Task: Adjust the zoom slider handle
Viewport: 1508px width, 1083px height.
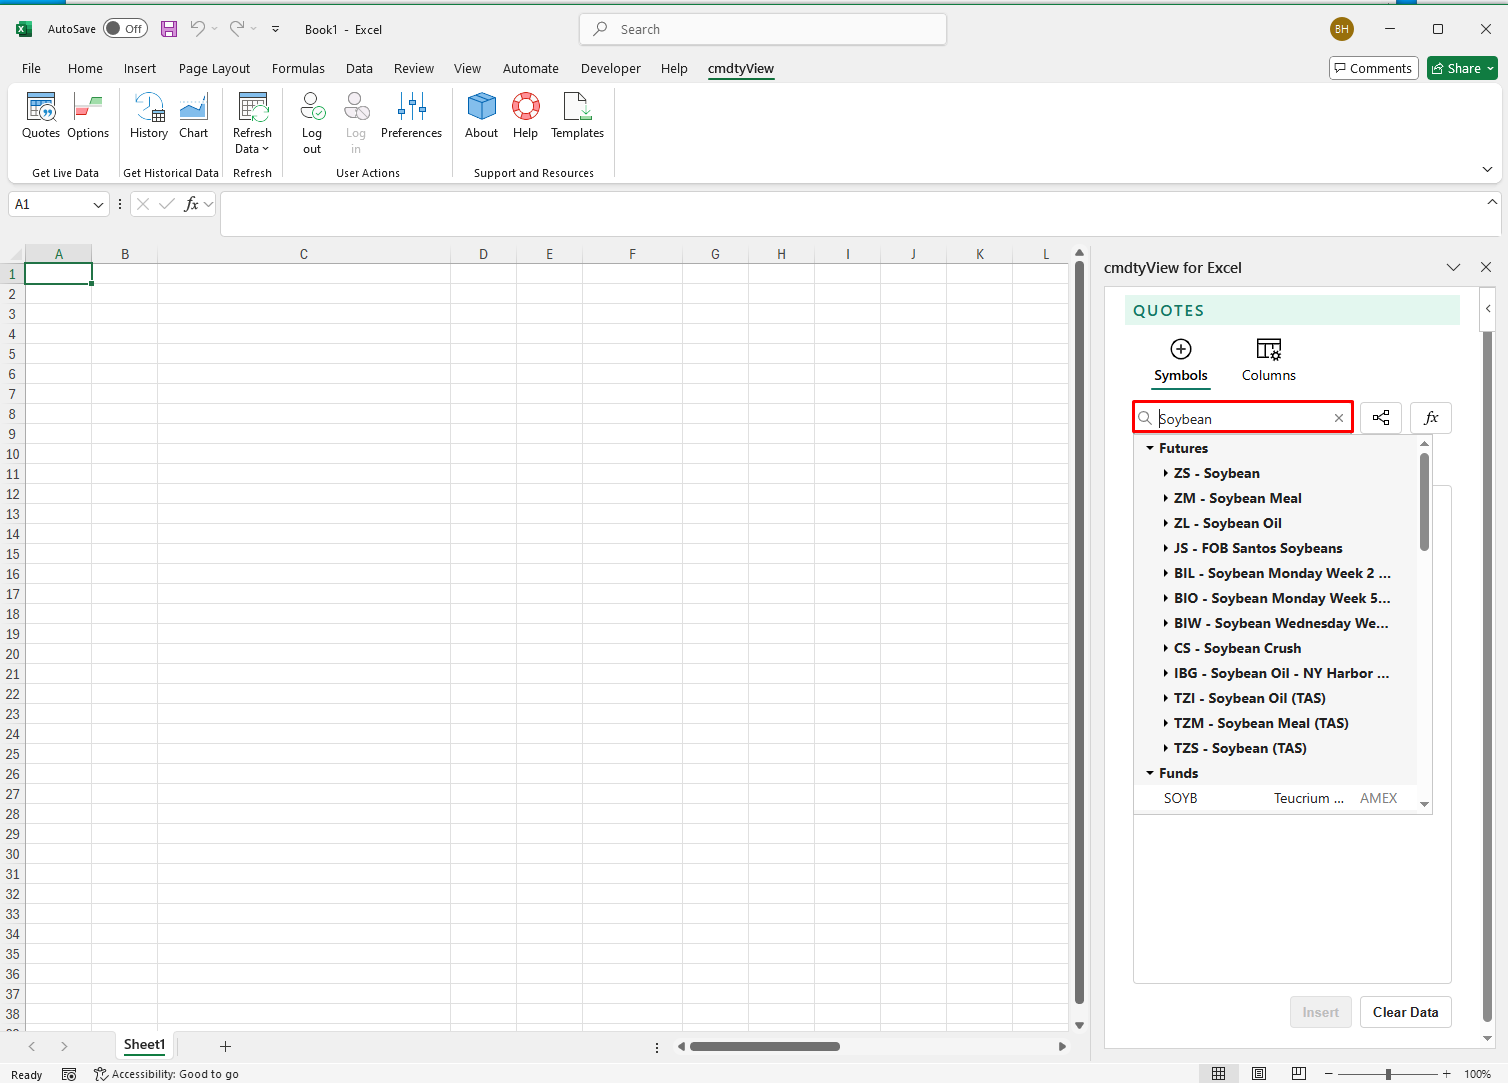Action: [x=1388, y=1074]
